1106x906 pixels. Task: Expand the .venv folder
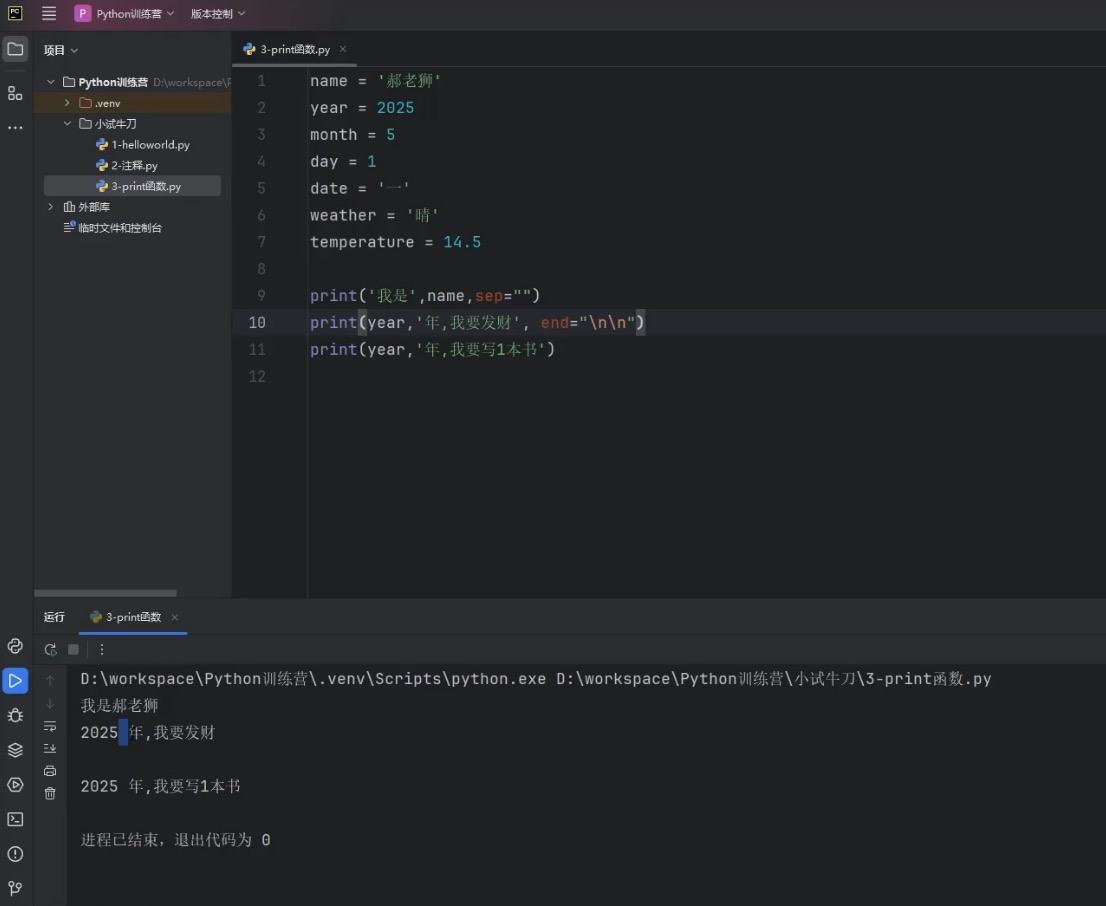tap(67, 103)
